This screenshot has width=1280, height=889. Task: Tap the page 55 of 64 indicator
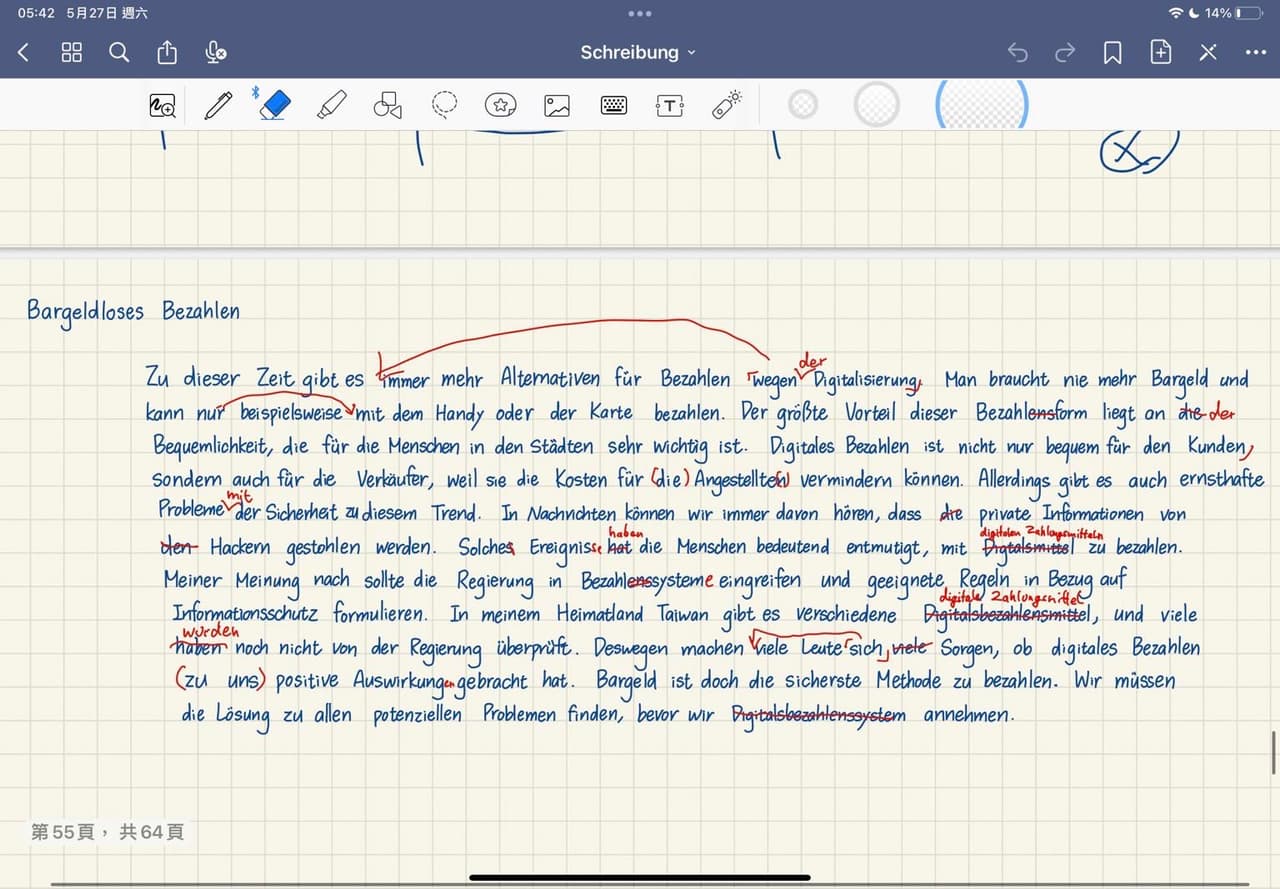tap(108, 831)
